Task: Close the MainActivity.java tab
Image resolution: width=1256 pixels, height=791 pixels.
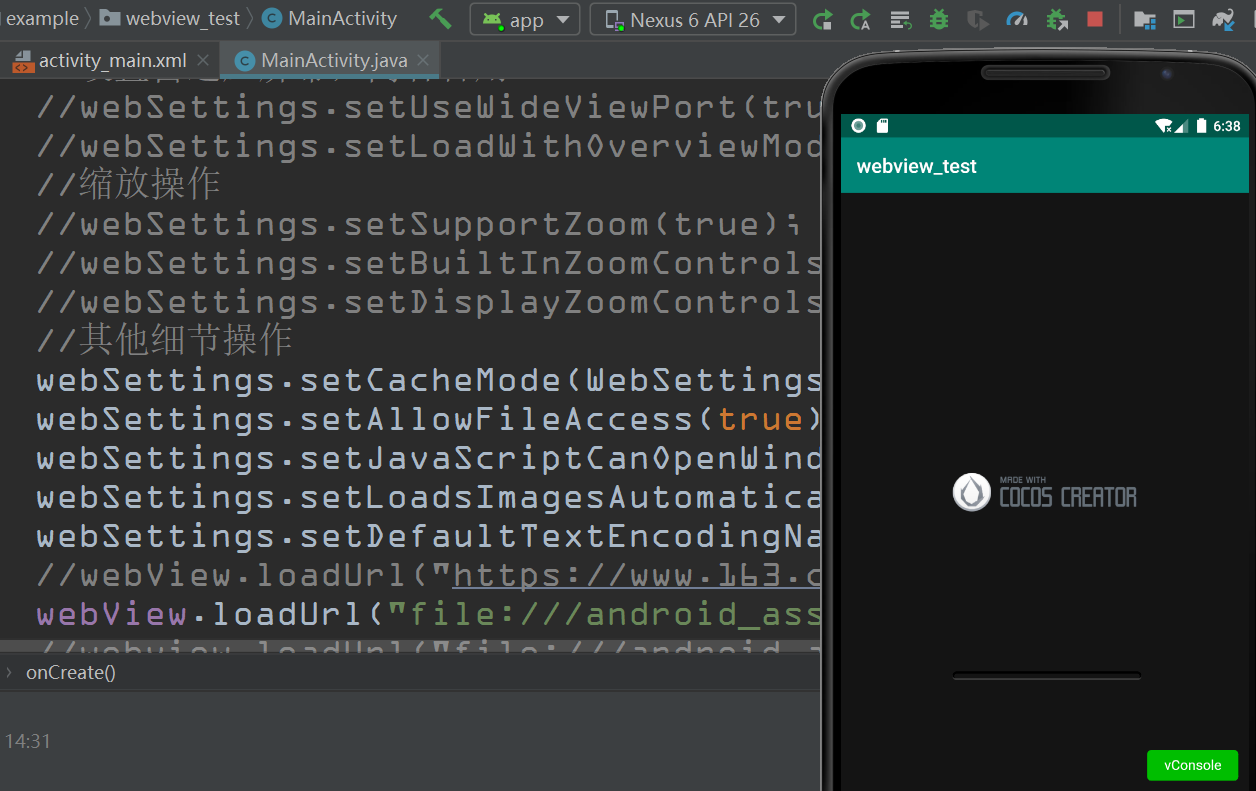Action: (423, 61)
